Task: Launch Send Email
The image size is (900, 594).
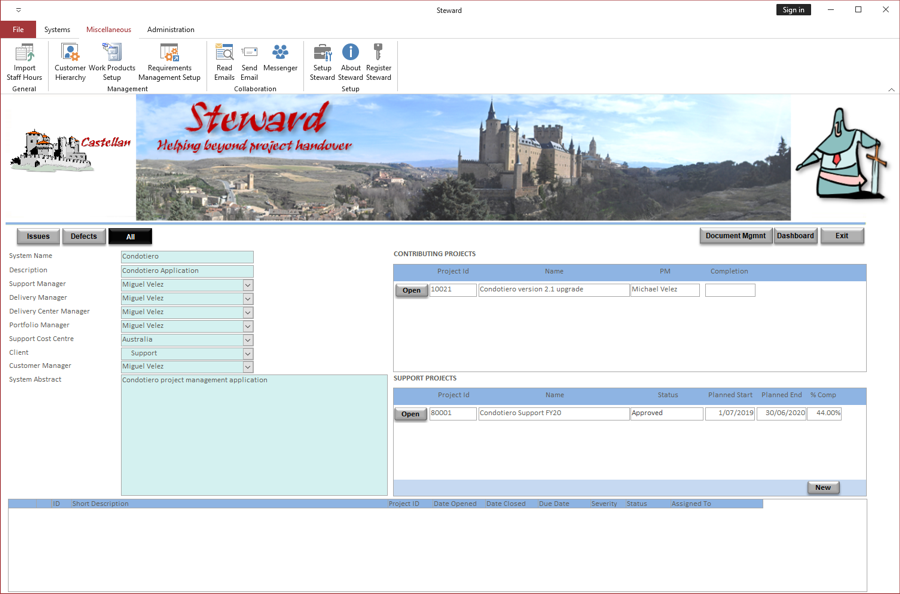Action: pos(249,62)
